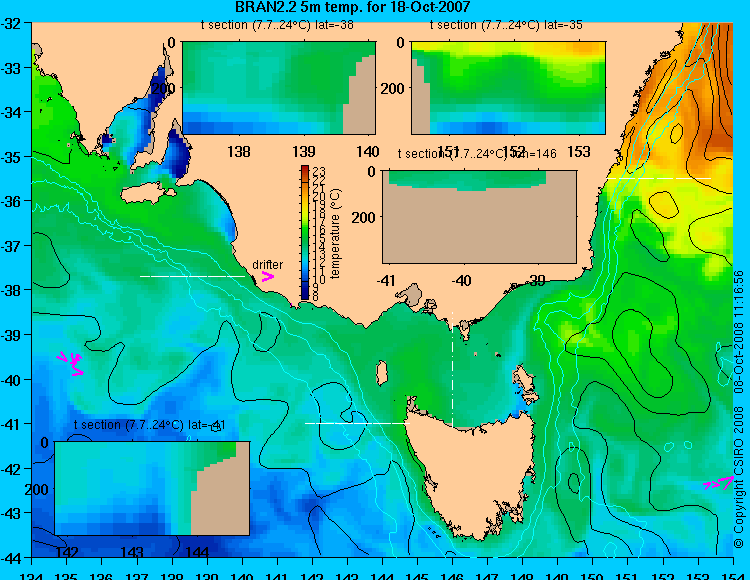Viewport: 750px width, 580px height.
Task: Click the 142 tick under the lat=-41 section
Action: point(66,552)
